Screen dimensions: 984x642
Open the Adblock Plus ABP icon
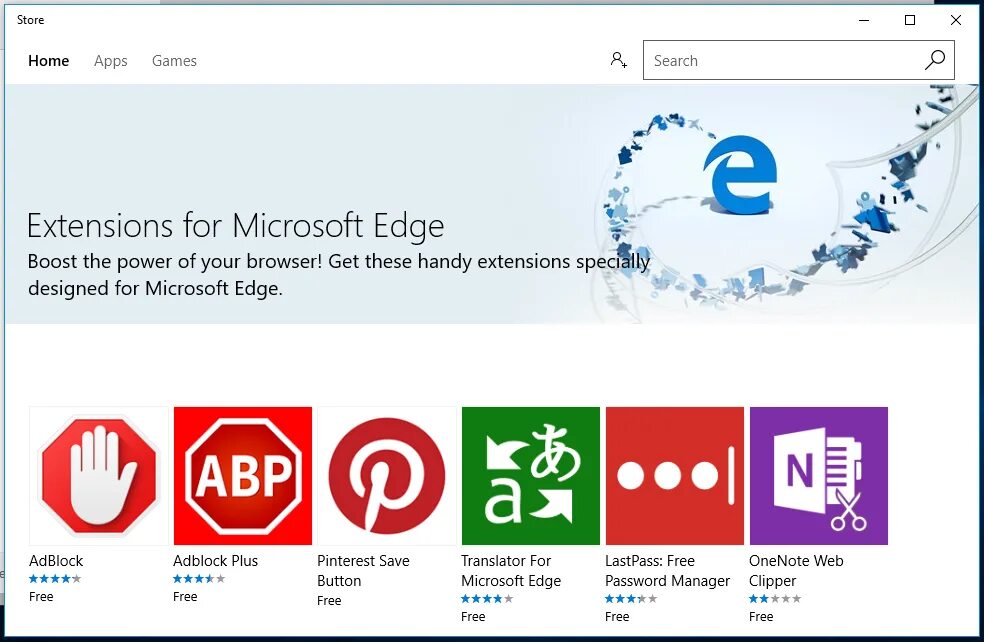tap(243, 476)
